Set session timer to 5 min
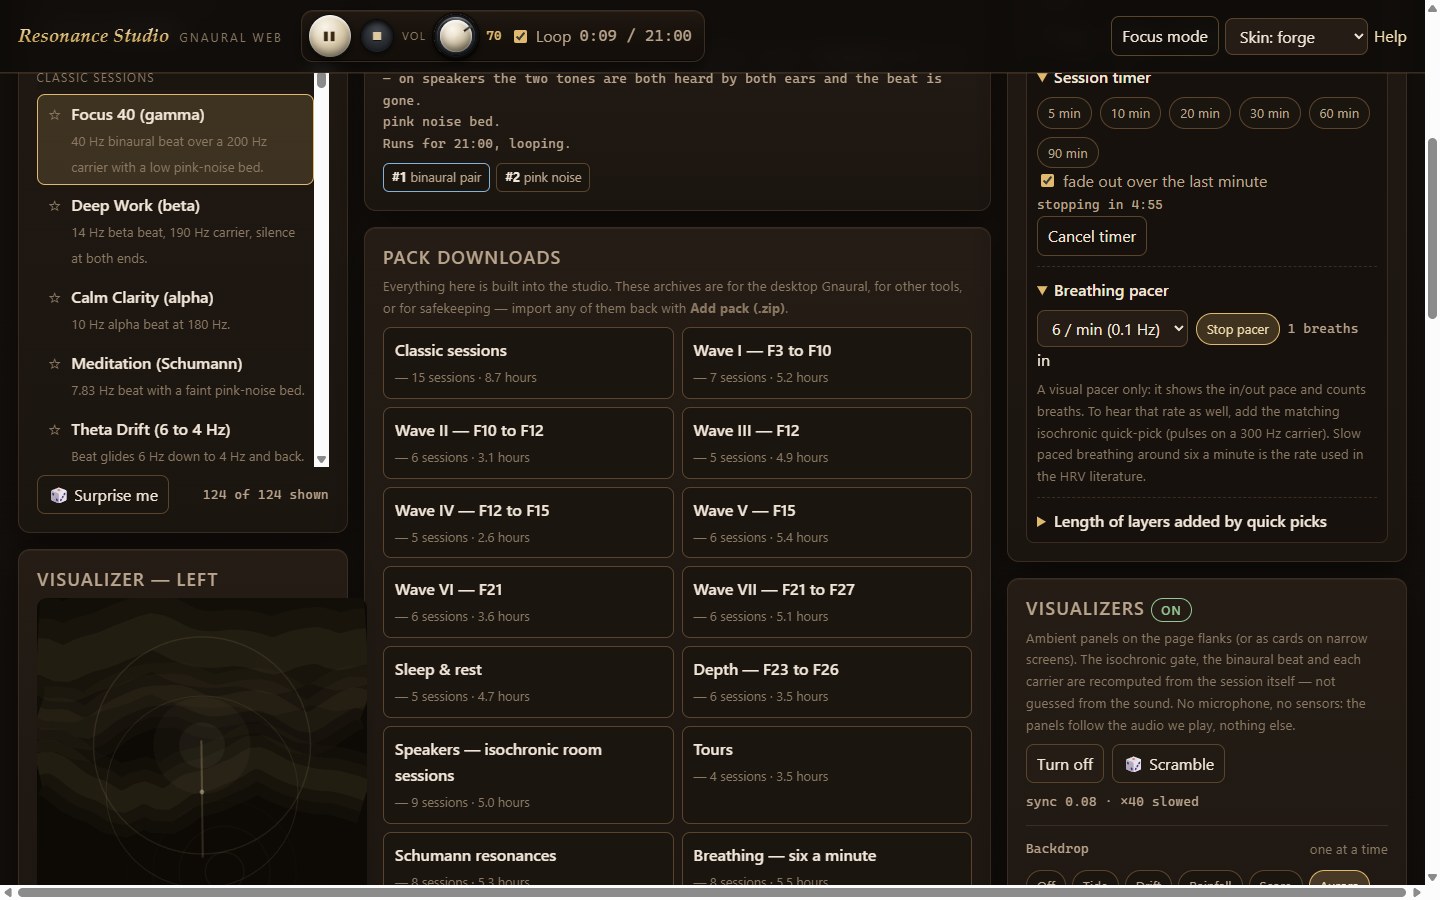Screen dimensions: 1440x900 pyautogui.click(x=1064, y=113)
